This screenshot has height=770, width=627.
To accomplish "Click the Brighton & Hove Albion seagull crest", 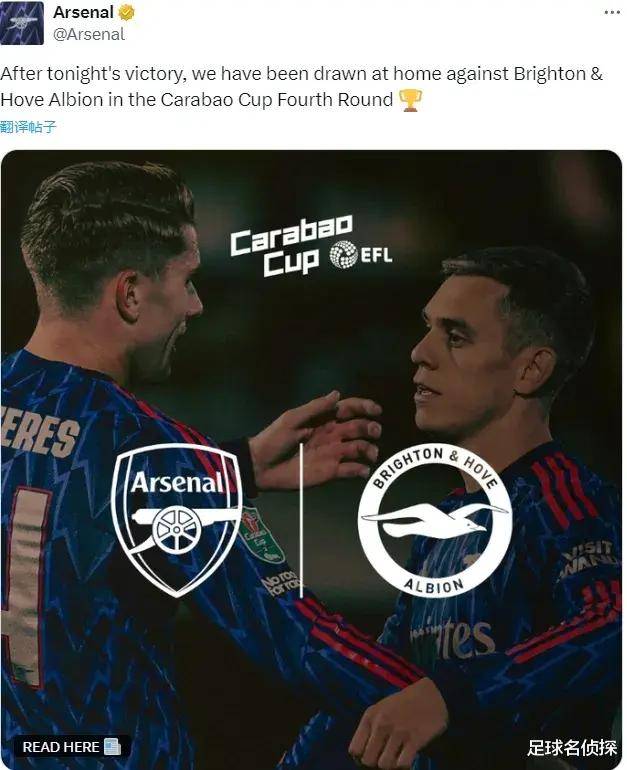I will pos(435,520).
